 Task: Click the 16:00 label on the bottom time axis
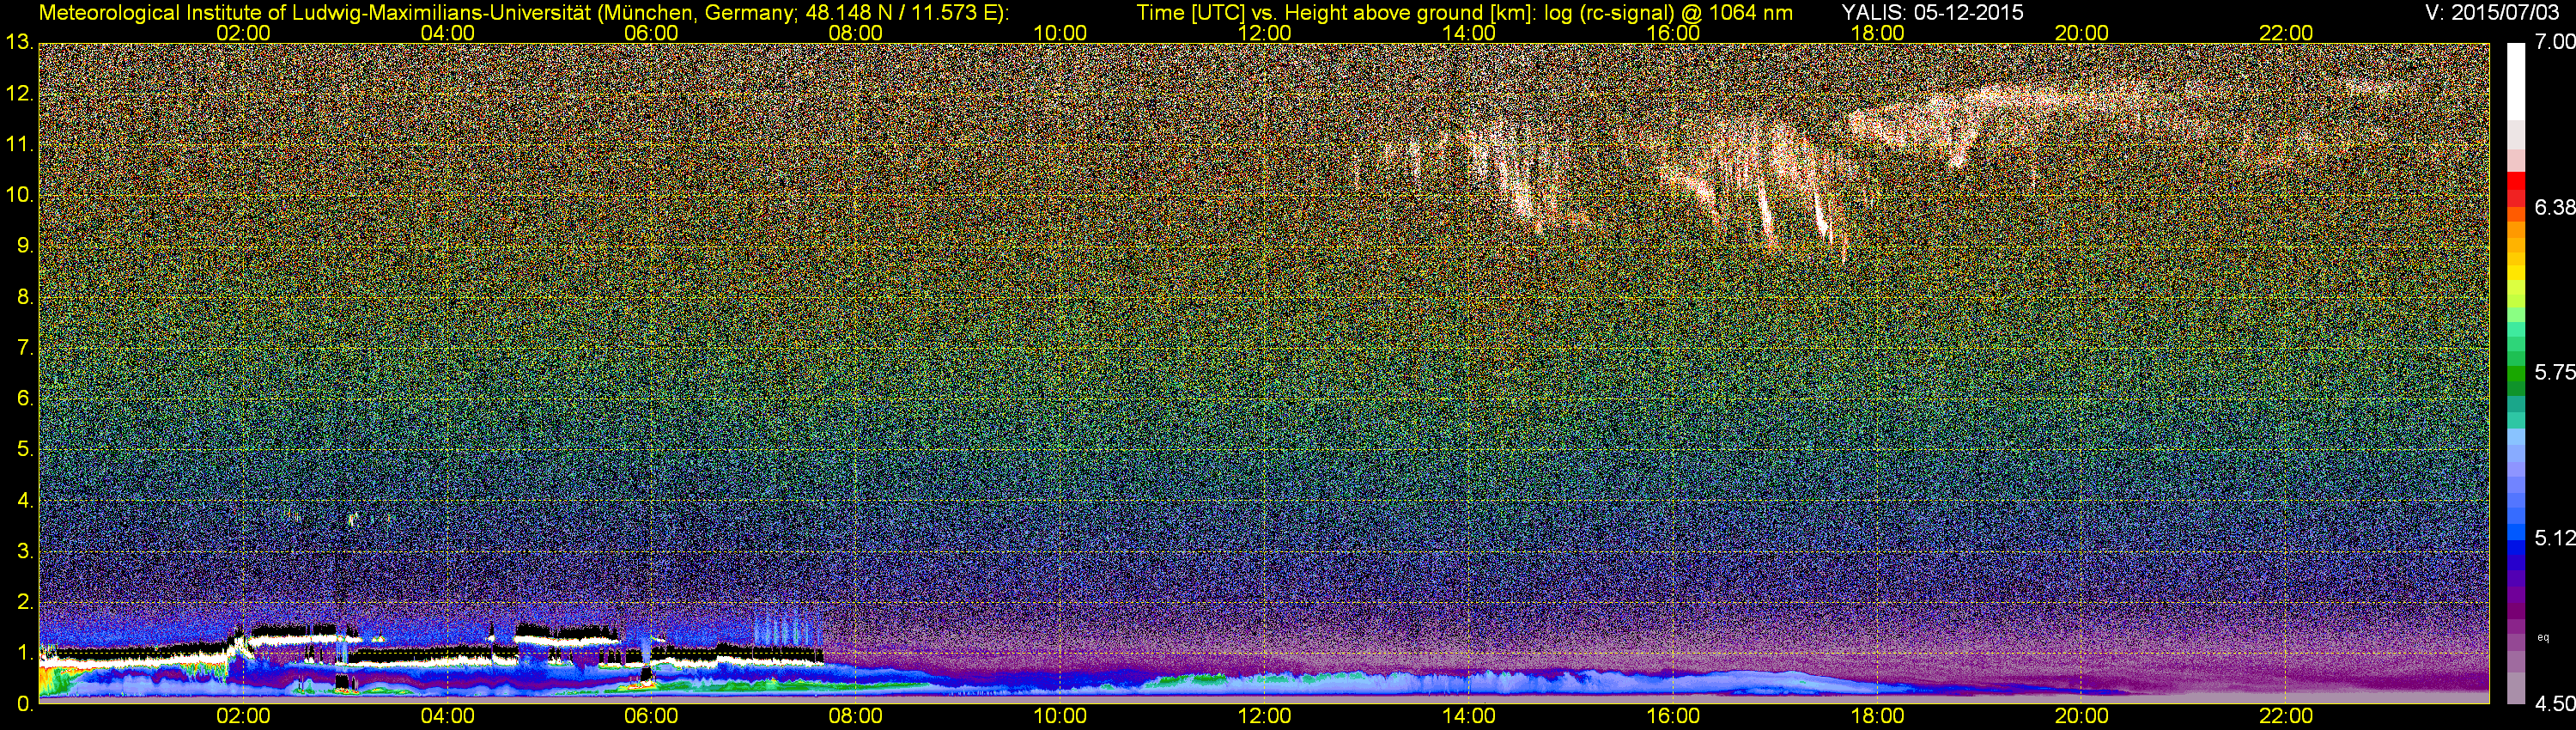tap(1673, 716)
